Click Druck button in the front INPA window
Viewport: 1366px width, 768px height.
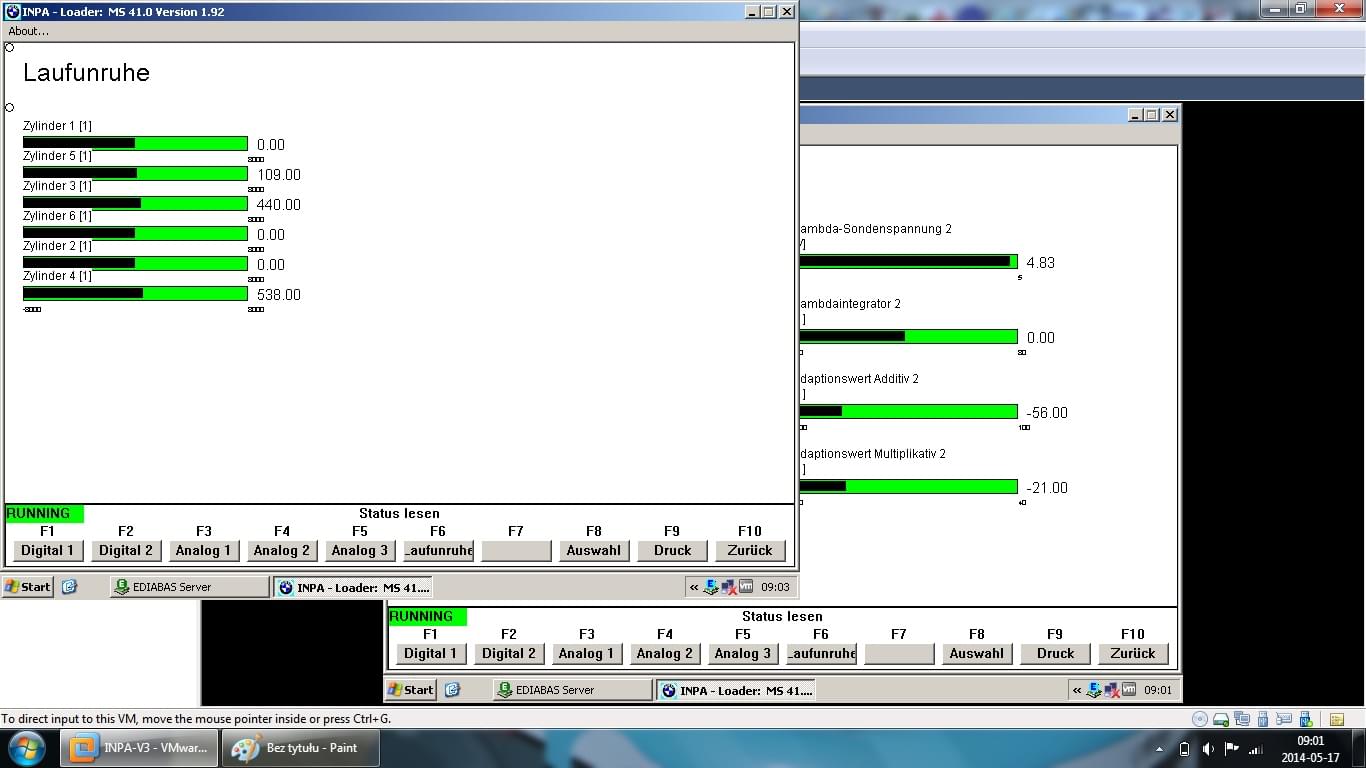(672, 550)
